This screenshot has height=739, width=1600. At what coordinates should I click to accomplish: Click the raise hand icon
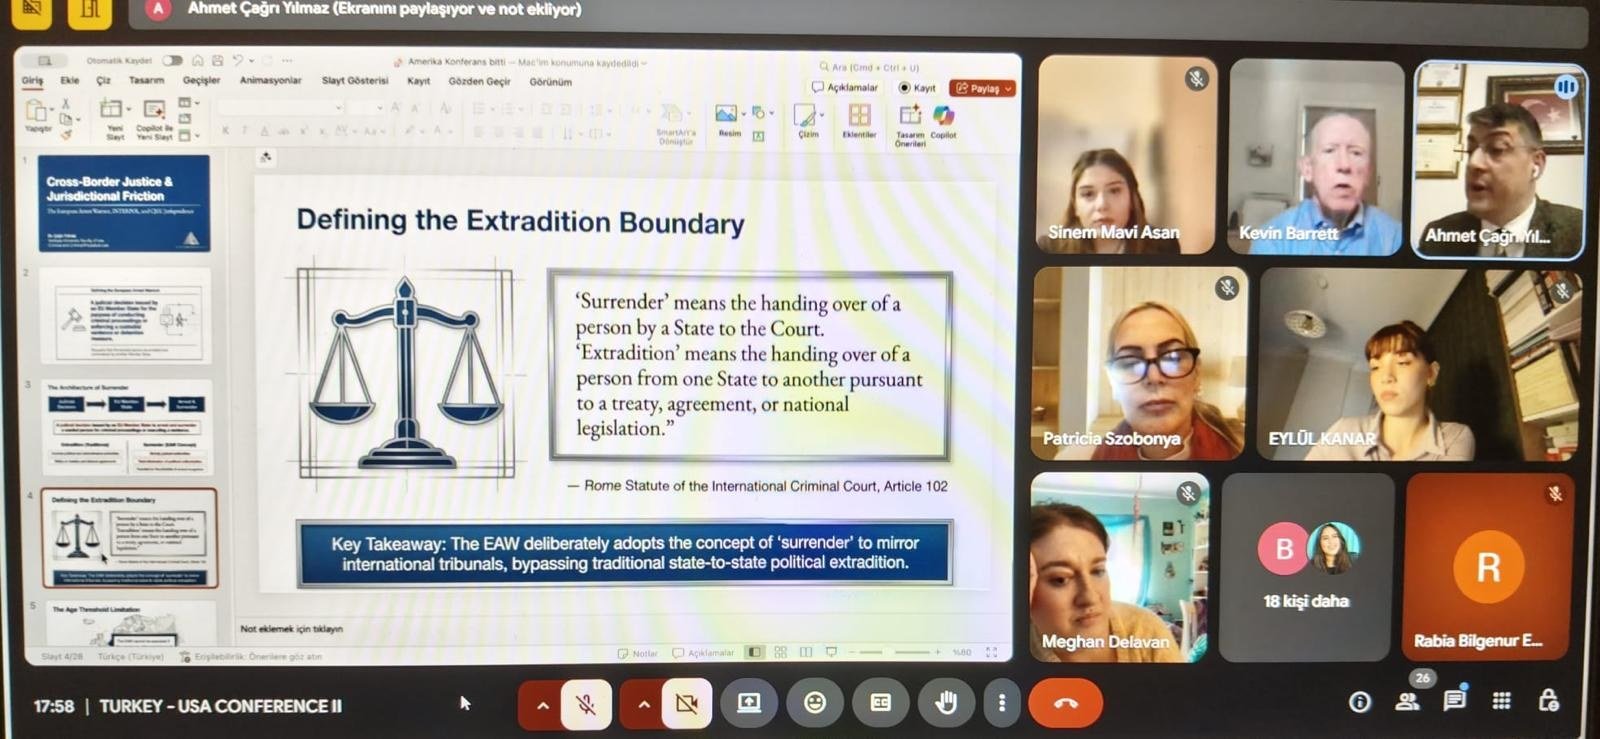[x=945, y=703]
